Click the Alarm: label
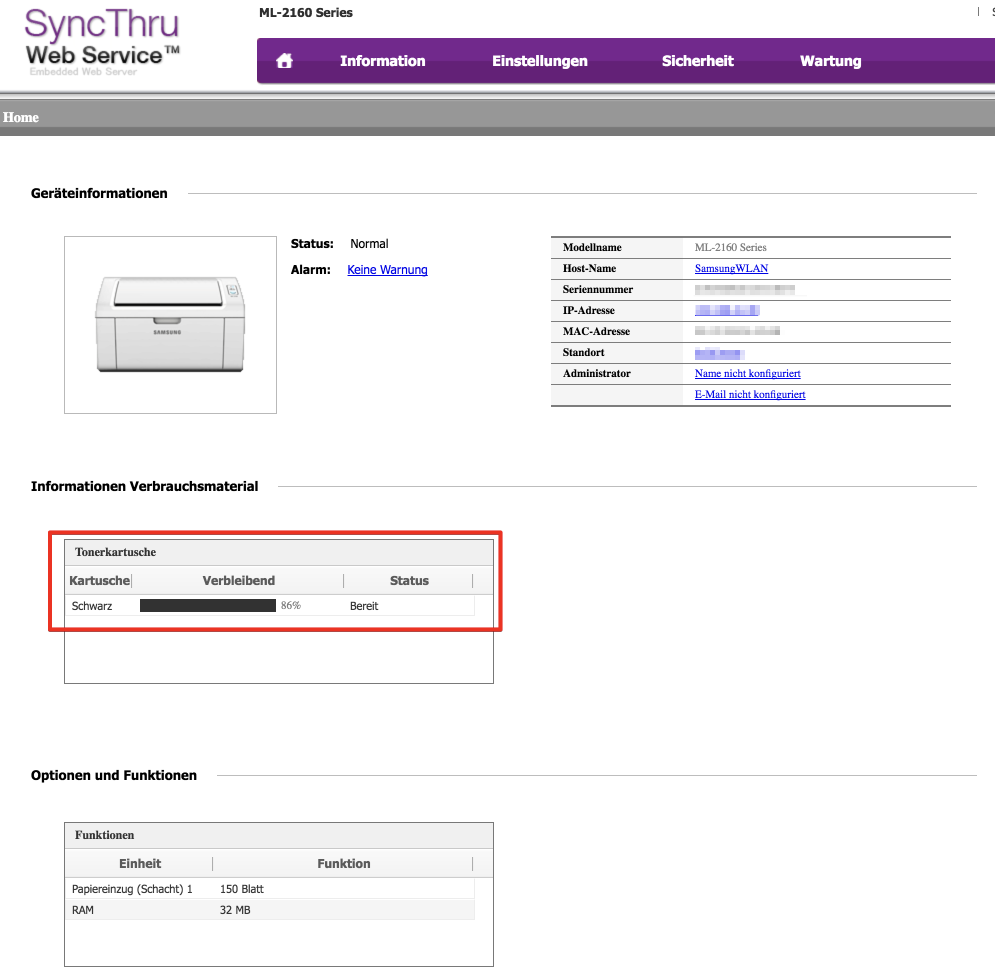The image size is (995, 975). point(310,270)
